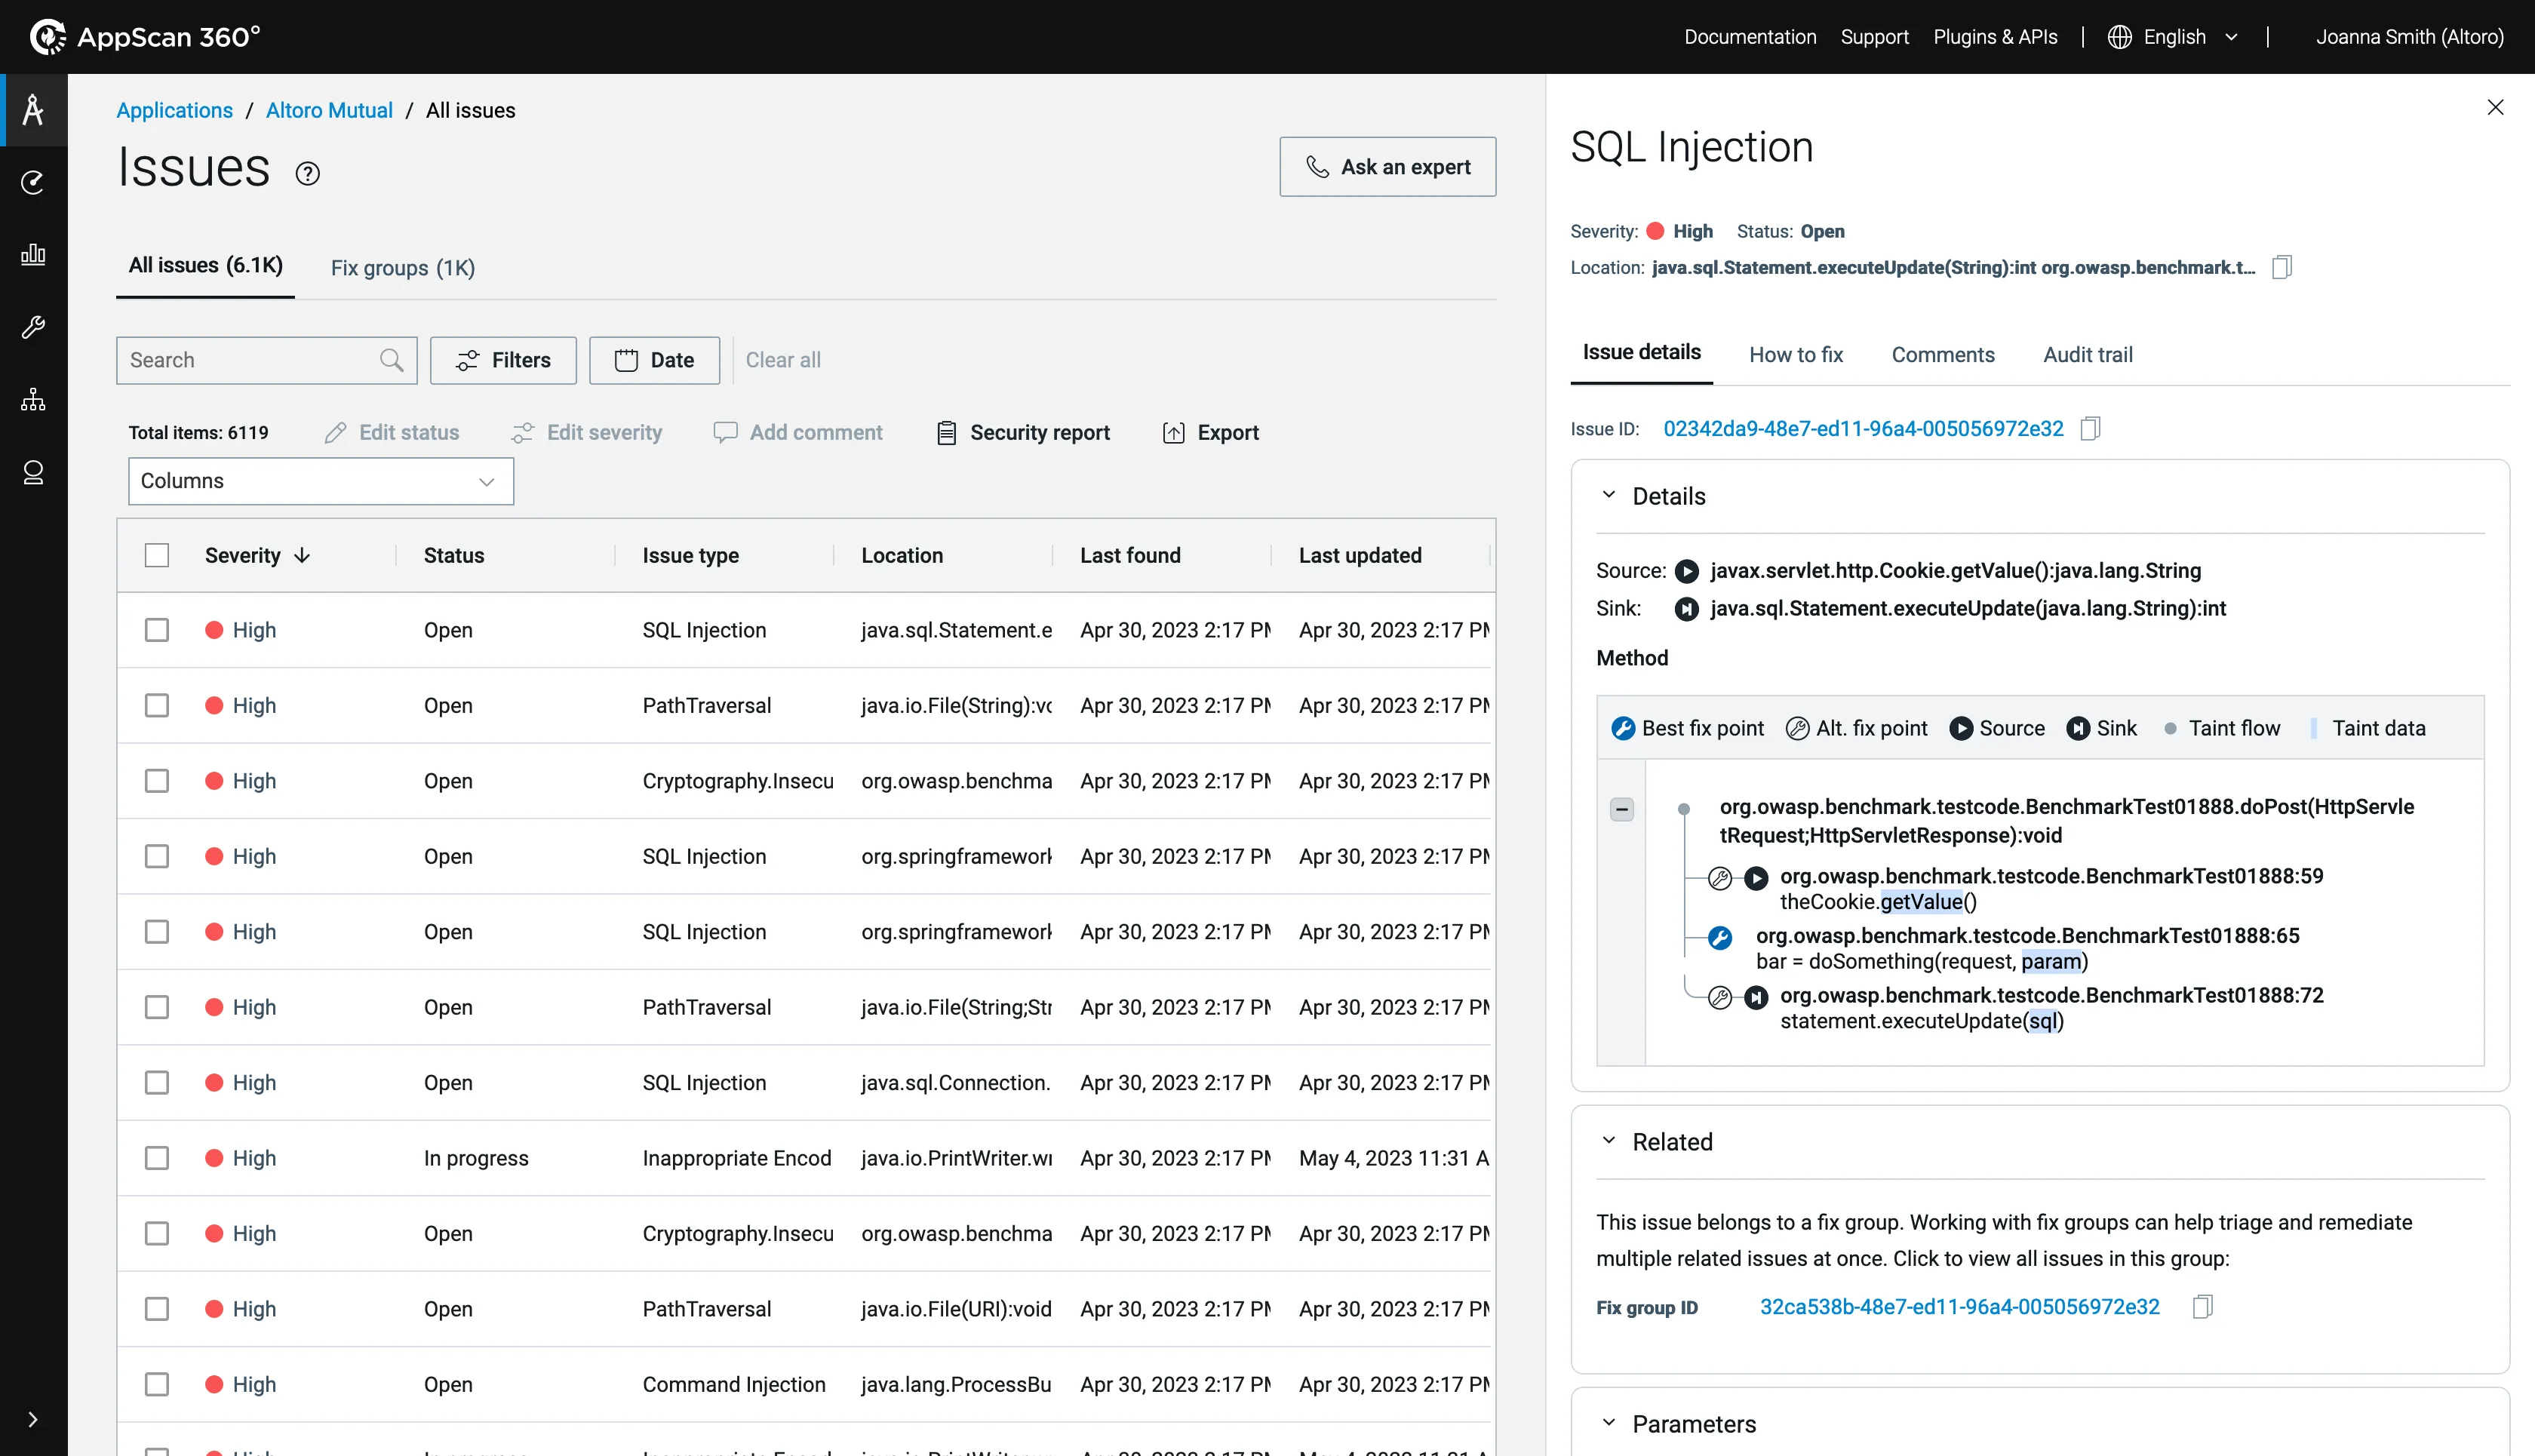This screenshot has height=1456, width=2535.
Task: Open the Fix groups (1K) tab
Action: pos(402,267)
